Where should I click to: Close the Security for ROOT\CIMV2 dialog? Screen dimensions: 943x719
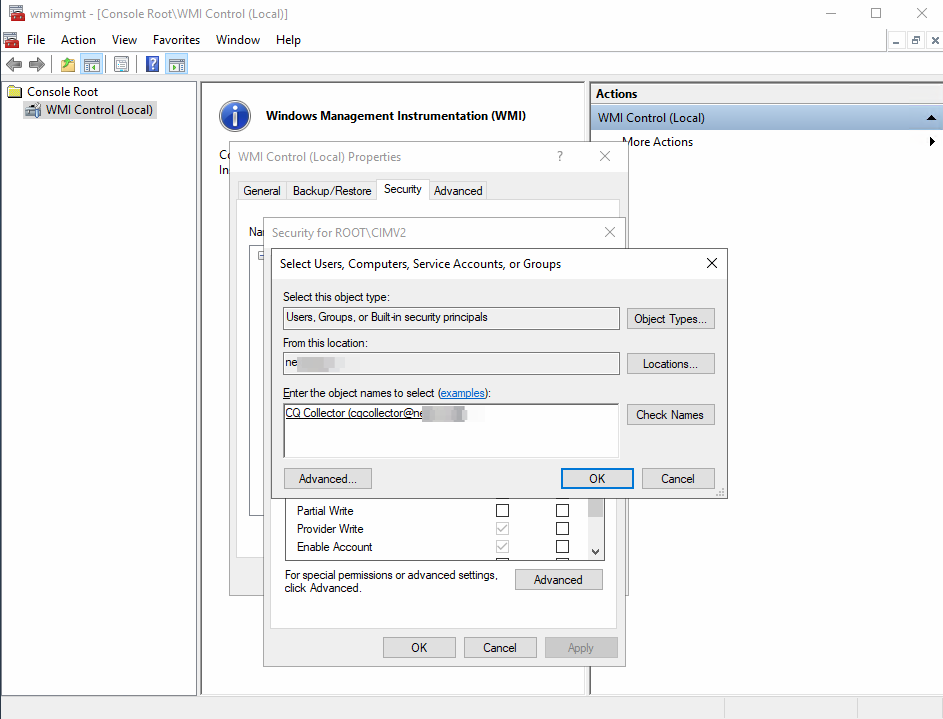[x=610, y=232]
